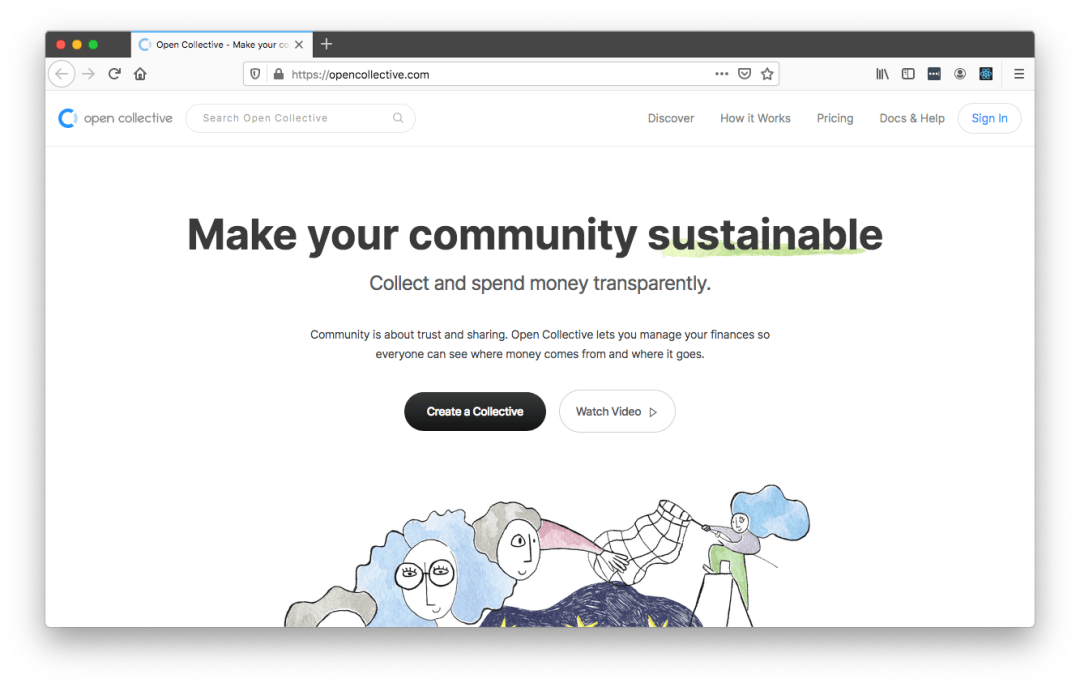Open the React developer extension icon
1080x687 pixels.
(986, 74)
